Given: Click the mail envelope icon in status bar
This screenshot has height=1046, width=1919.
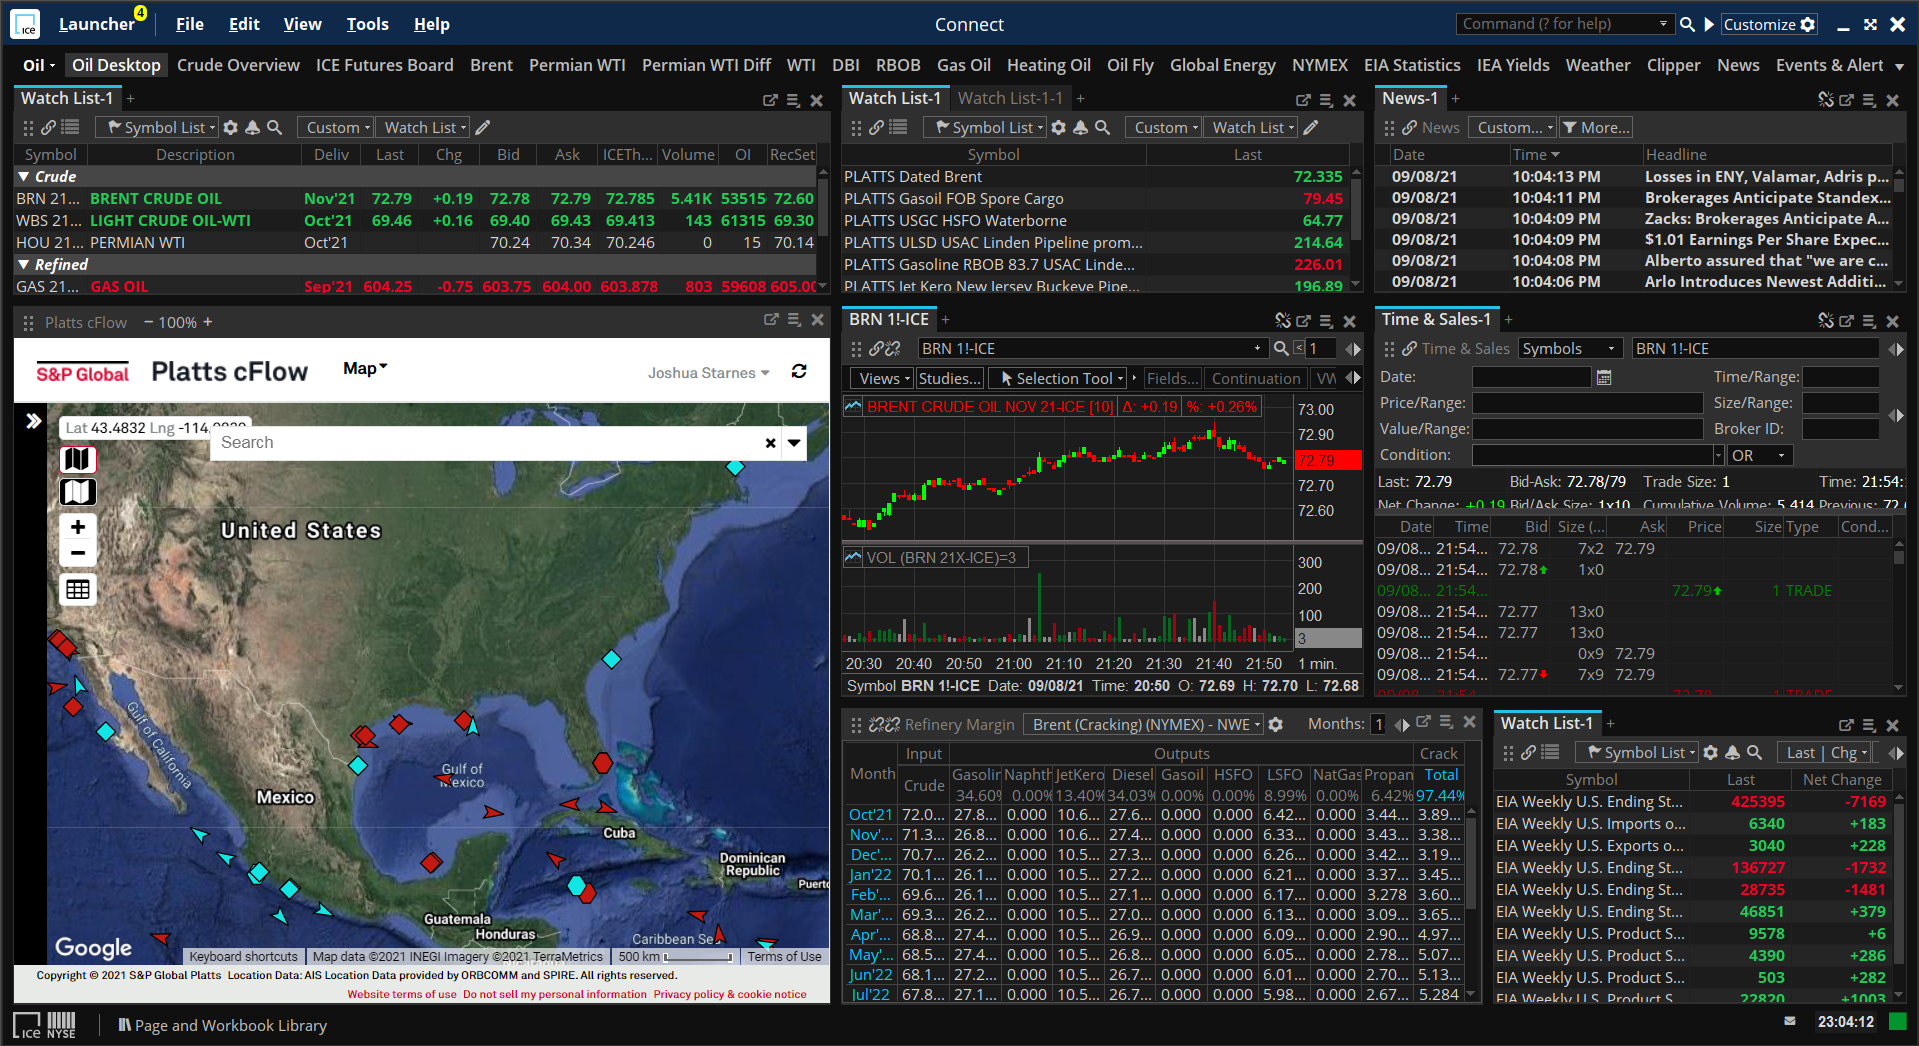Looking at the screenshot, I should coord(1790,1021).
